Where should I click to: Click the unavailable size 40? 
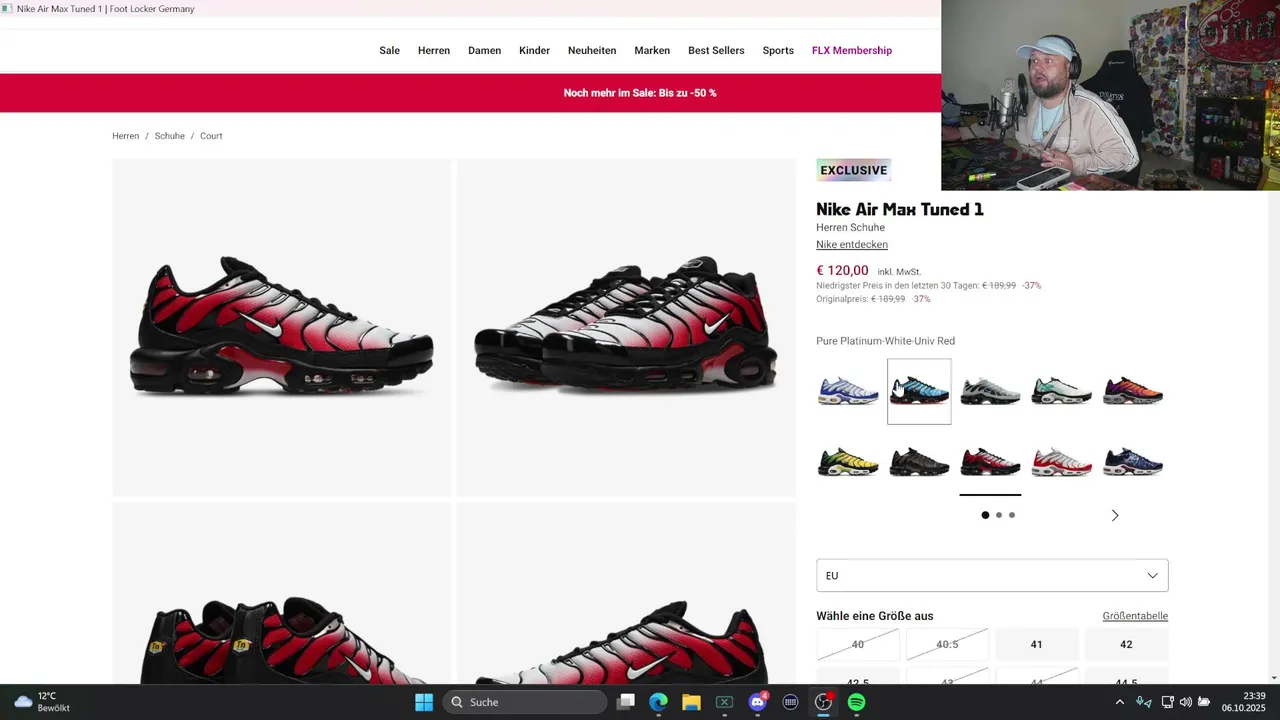857,645
